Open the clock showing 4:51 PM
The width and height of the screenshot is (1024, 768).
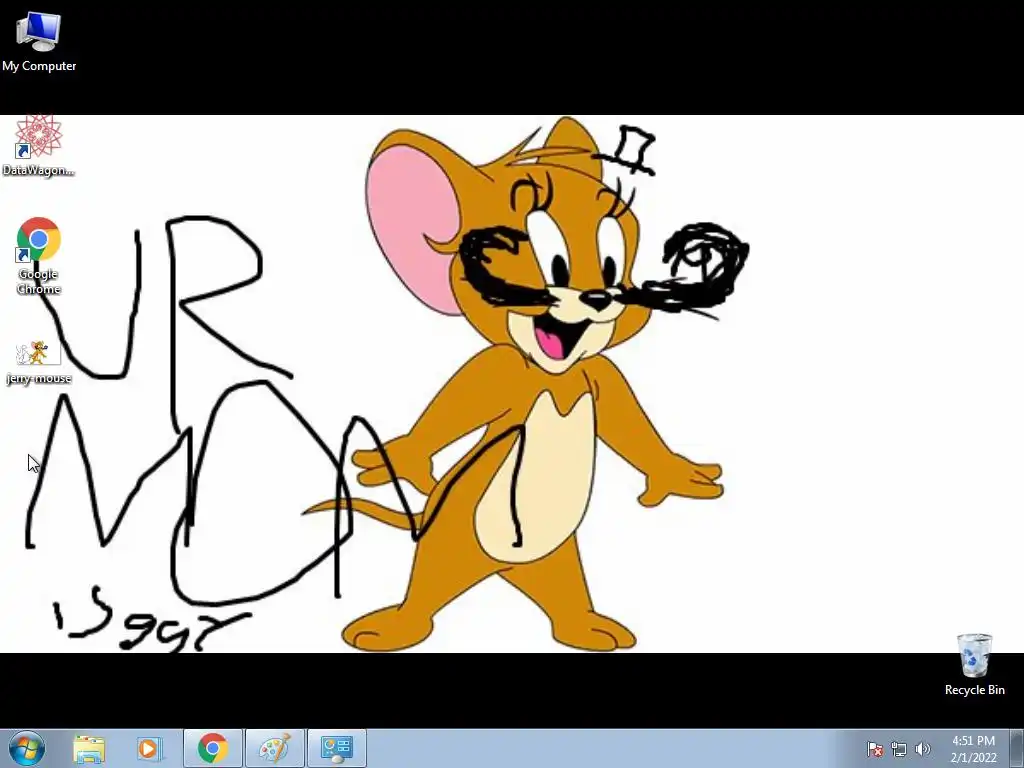click(973, 749)
